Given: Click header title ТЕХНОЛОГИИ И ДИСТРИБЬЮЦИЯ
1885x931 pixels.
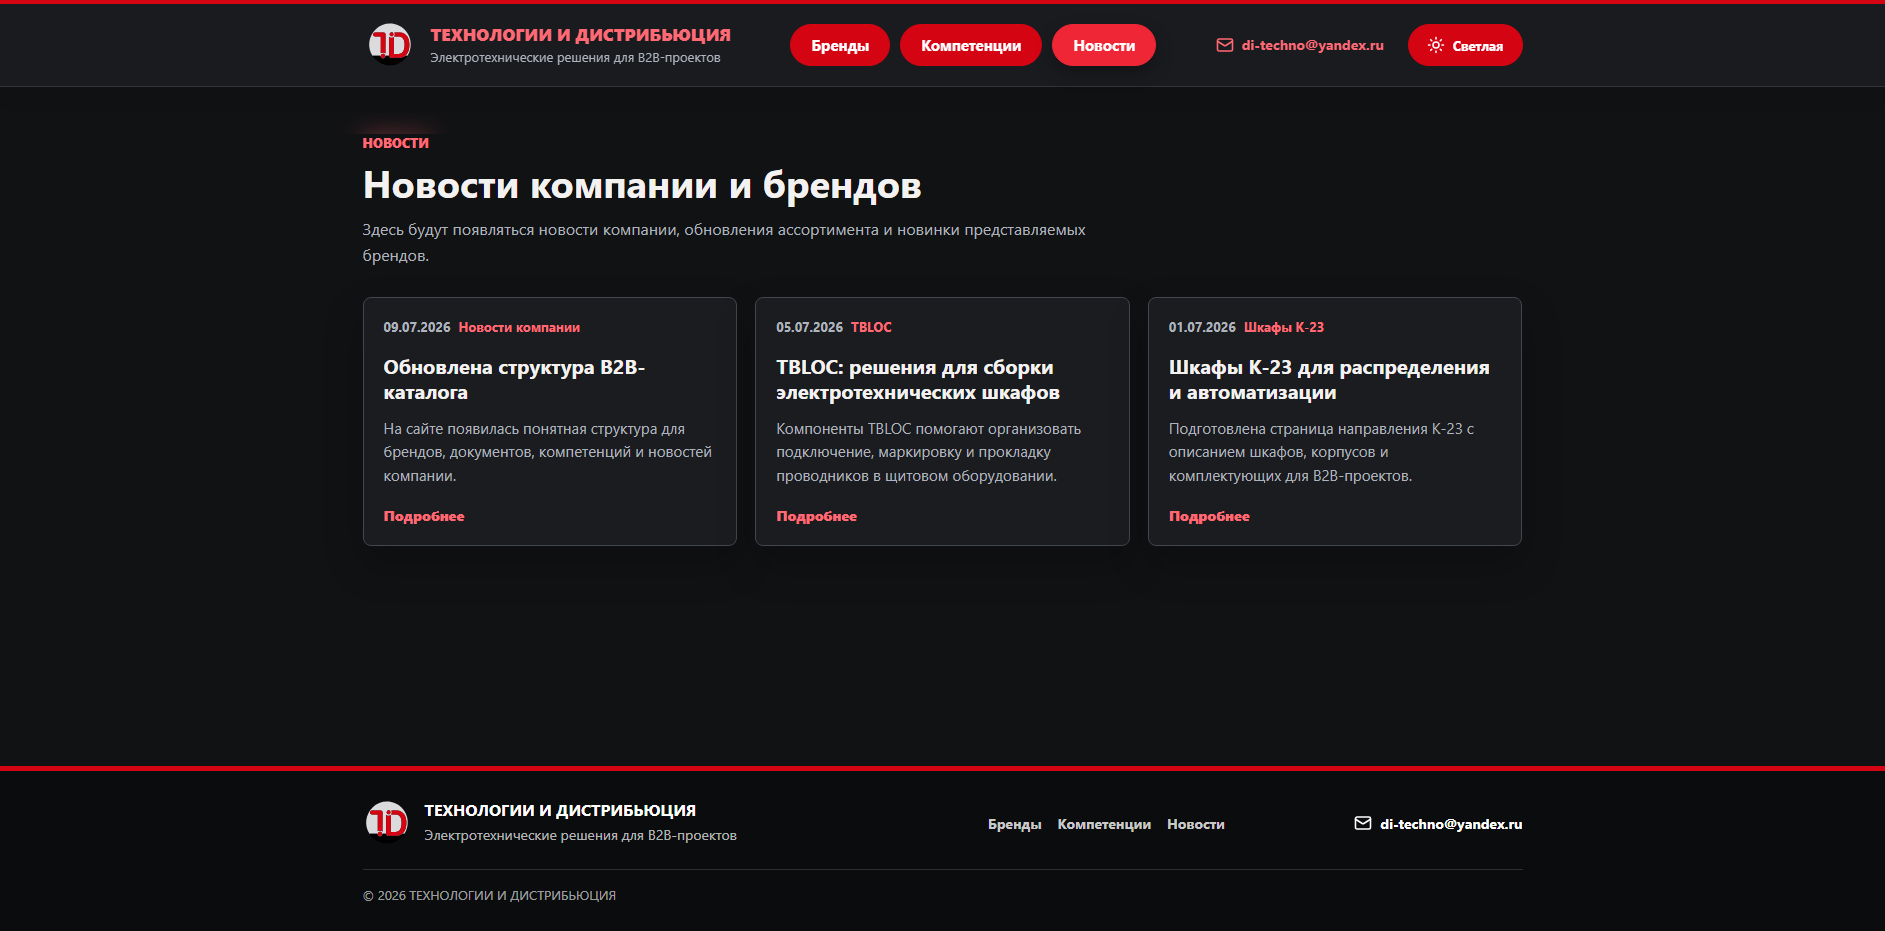Looking at the screenshot, I should (580, 35).
